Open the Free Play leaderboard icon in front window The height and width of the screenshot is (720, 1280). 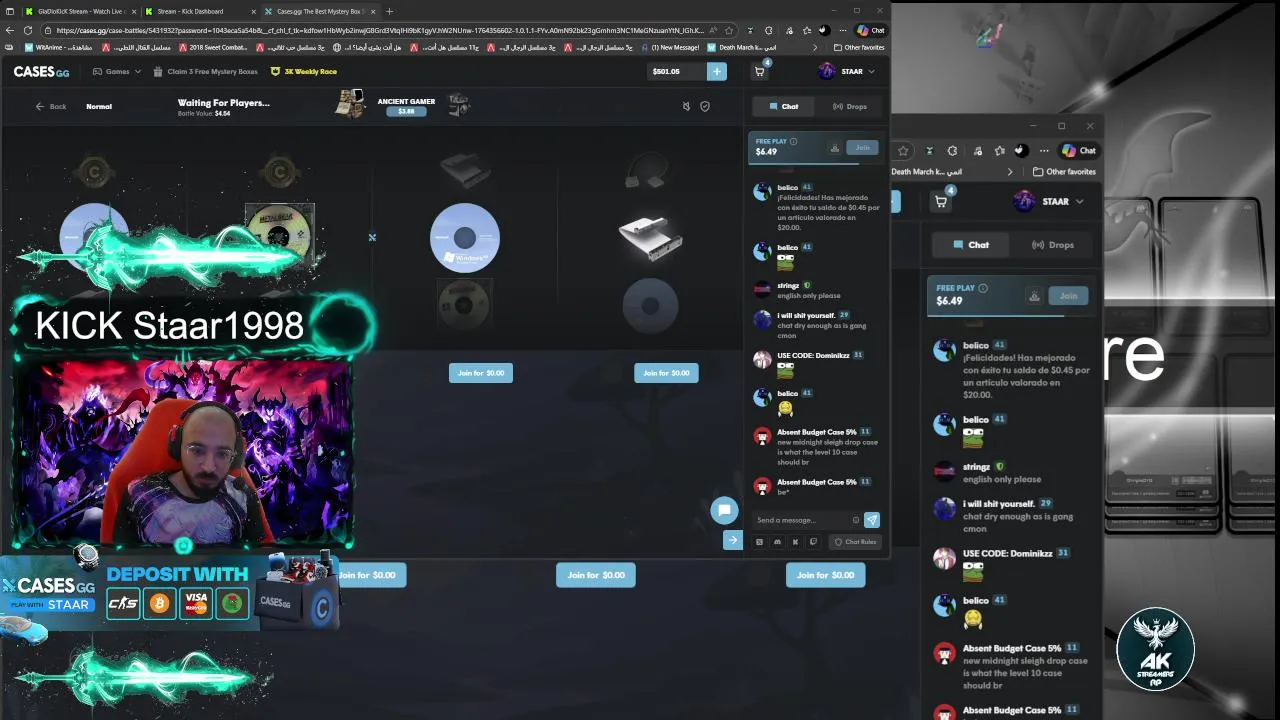tap(835, 148)
